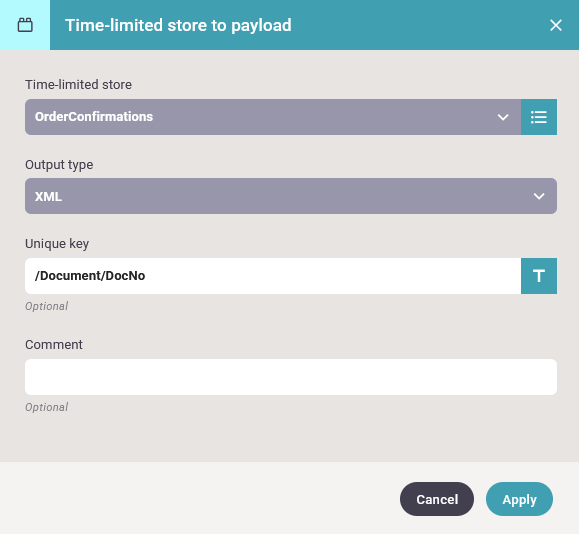Image resolution: width=579 pixels, height=534 pixels.
Task: Open the store list via list icon
Action: (x=539, y=117)
